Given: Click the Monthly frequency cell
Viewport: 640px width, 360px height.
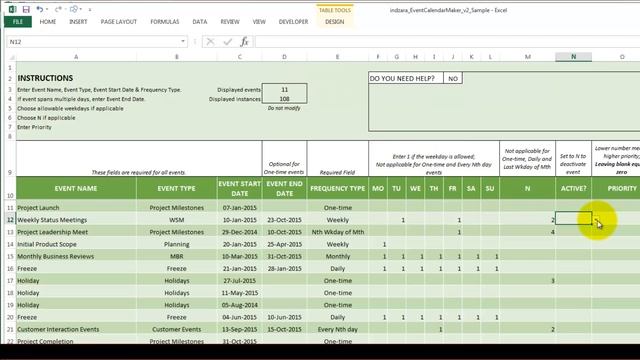Looking at the screenshot, I should pyautogui.click(x=338, y=256).
